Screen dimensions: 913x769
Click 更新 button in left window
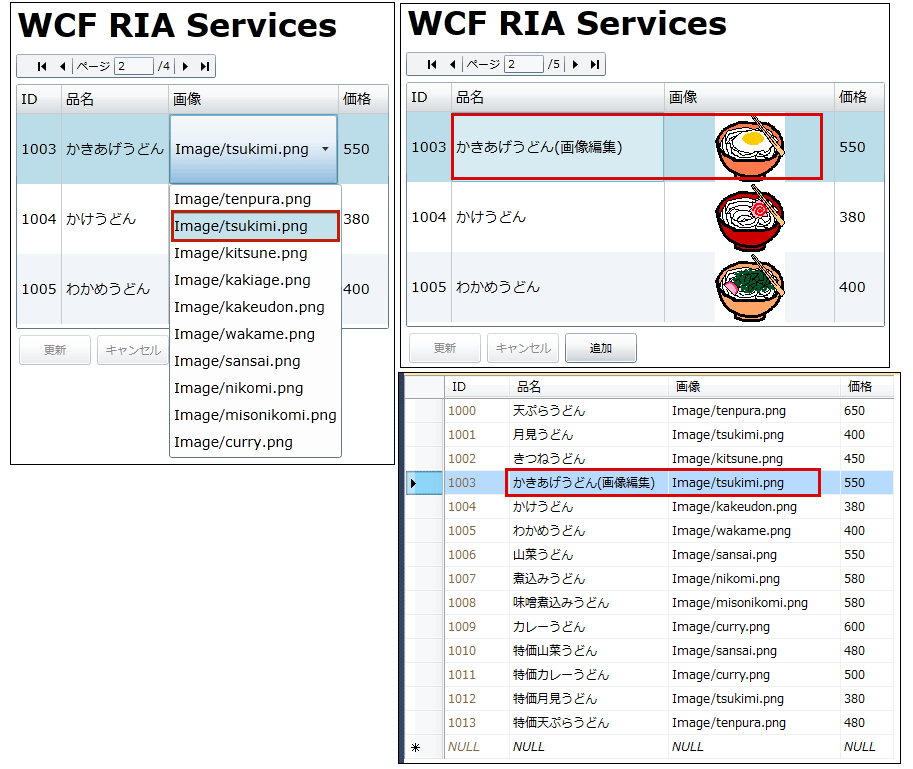[55, 350]
